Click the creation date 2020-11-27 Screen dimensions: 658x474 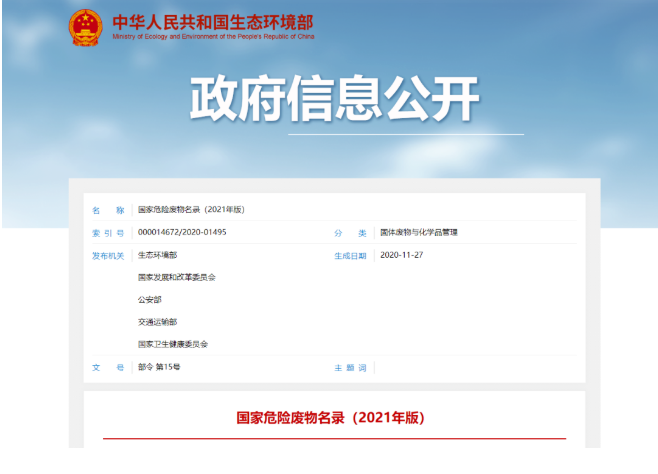pos(402,255)
